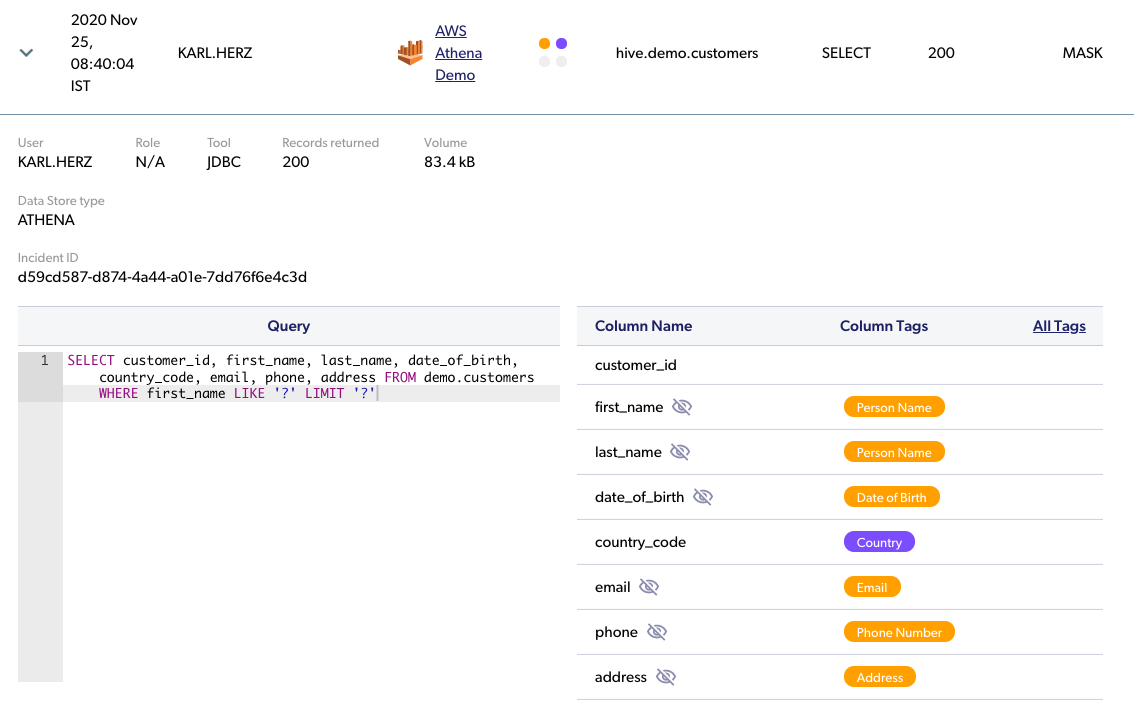Click the masked eye icon beside email

click(649, 587)
